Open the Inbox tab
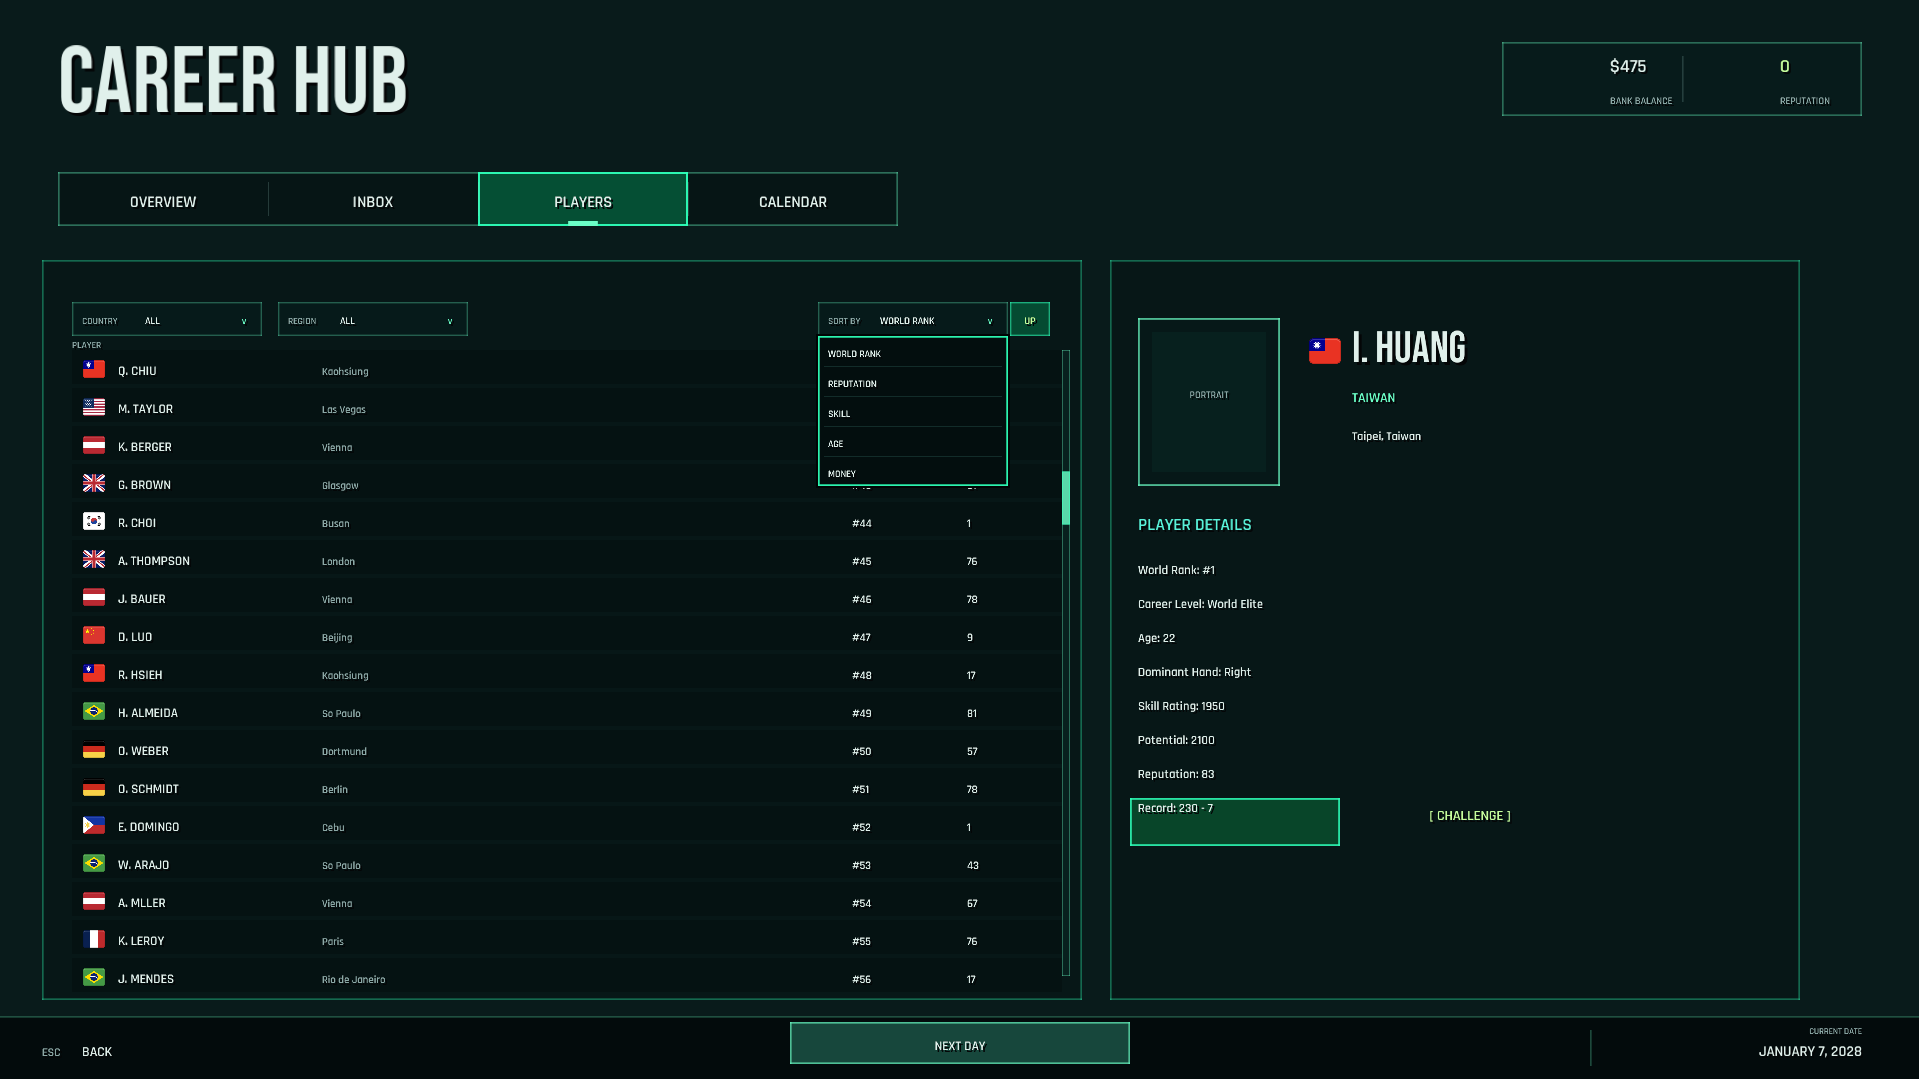The width and height of the screenshot is (1919, 1079). coord(373,200)
